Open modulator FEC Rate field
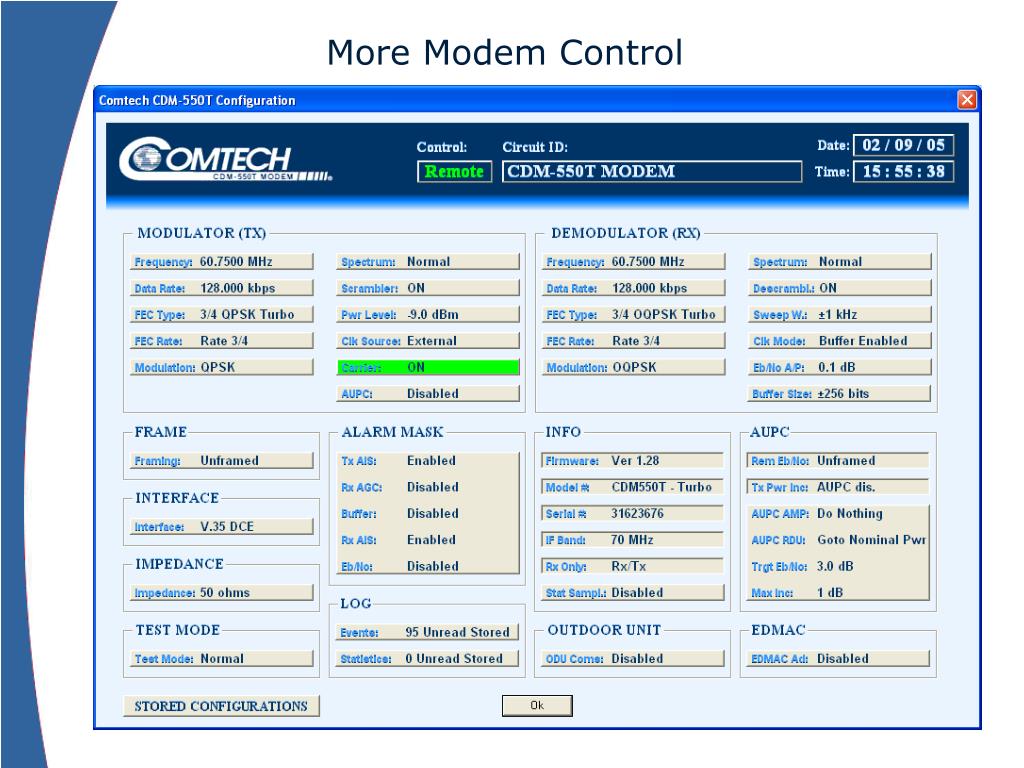Image resolution: width=1024 pixels, height=768 pixels. tap(222, 341)
